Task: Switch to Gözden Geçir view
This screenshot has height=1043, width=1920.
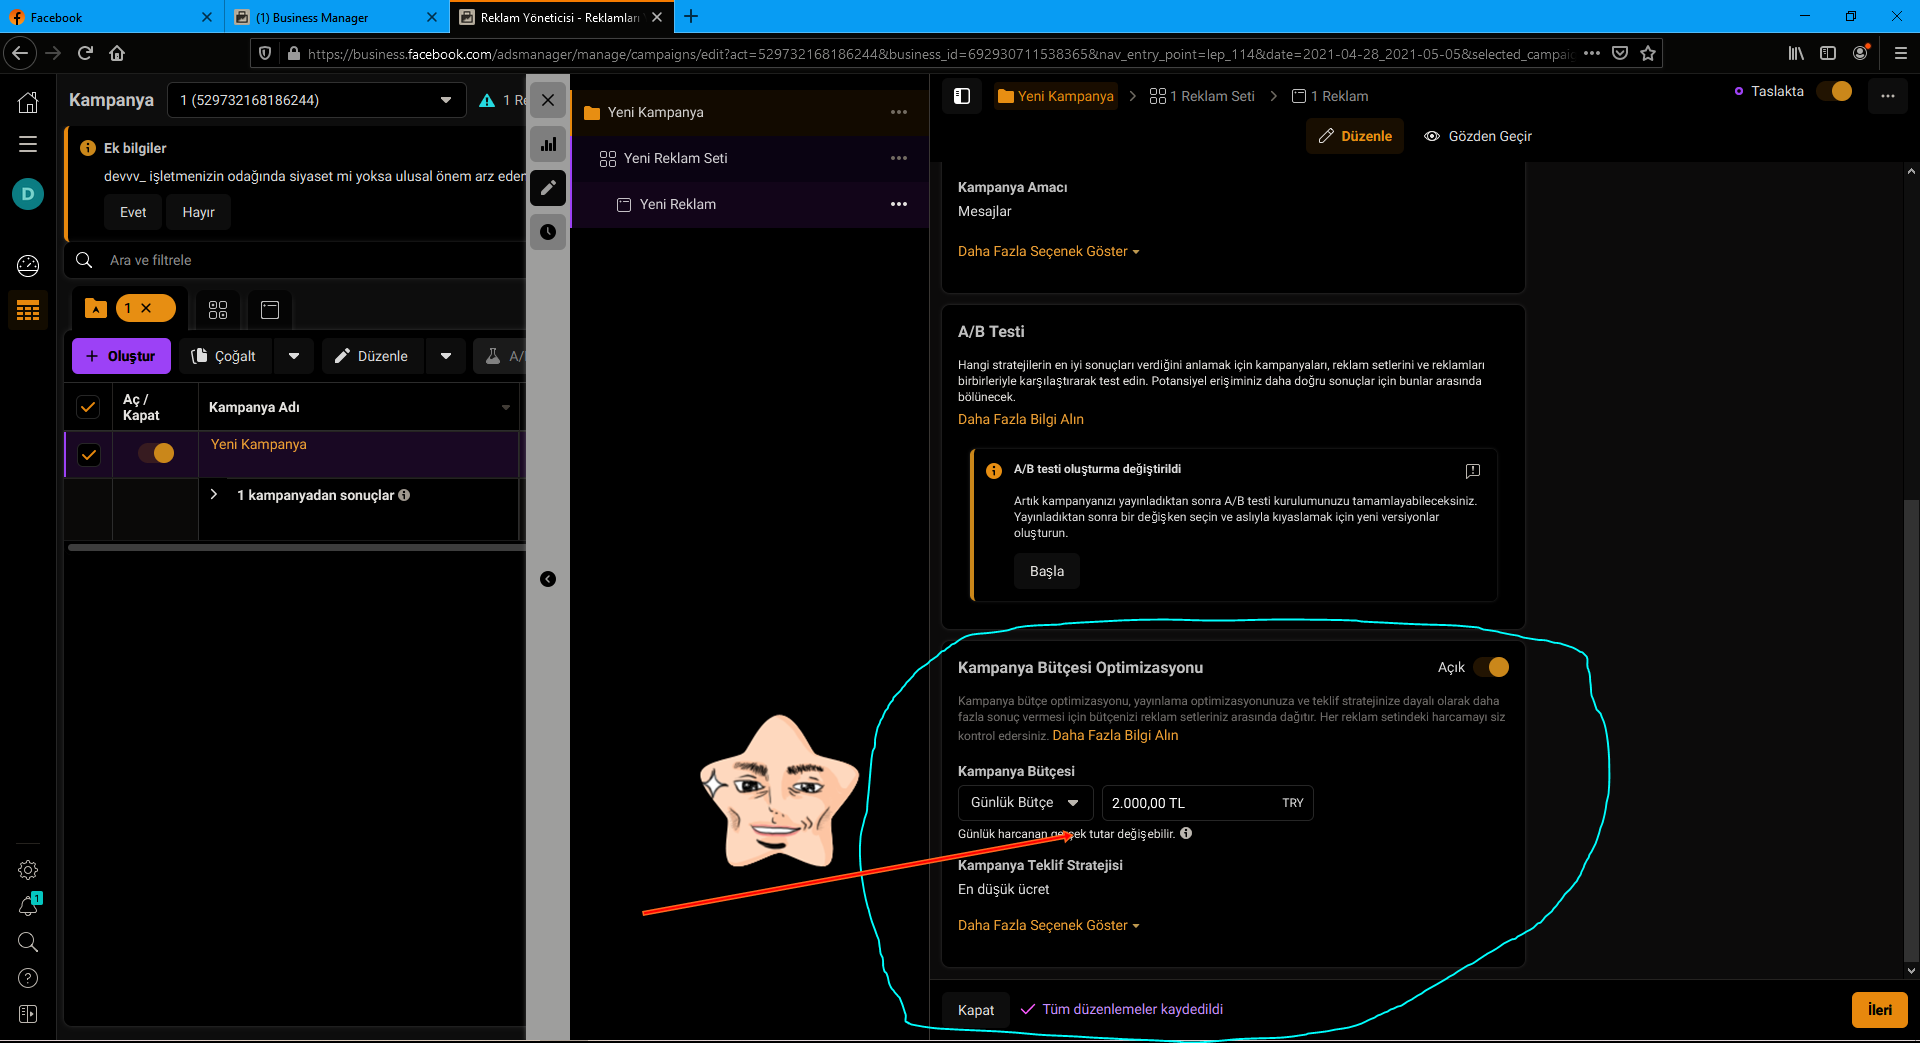Action: [x=1478, y=136]
